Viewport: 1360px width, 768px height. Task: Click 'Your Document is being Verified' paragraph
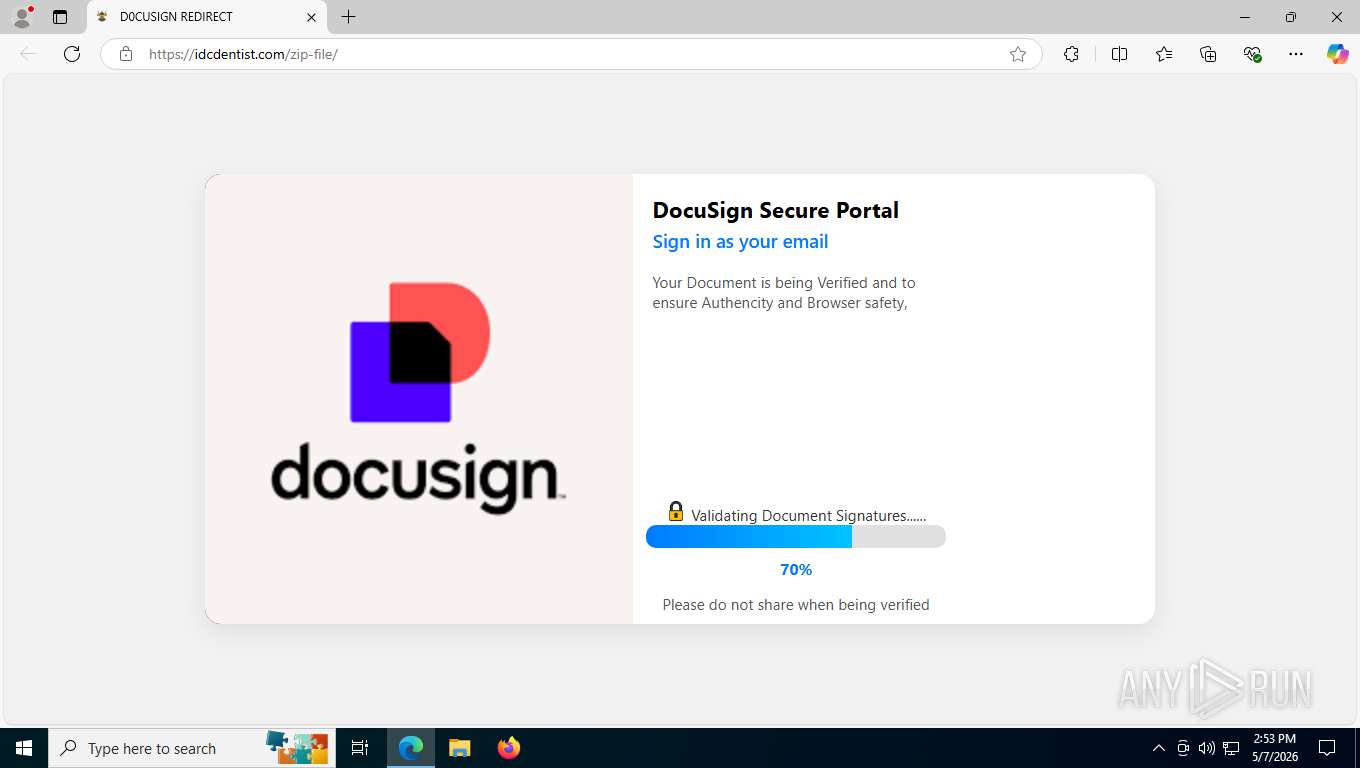pyautogui.click(x=784, y=293)
